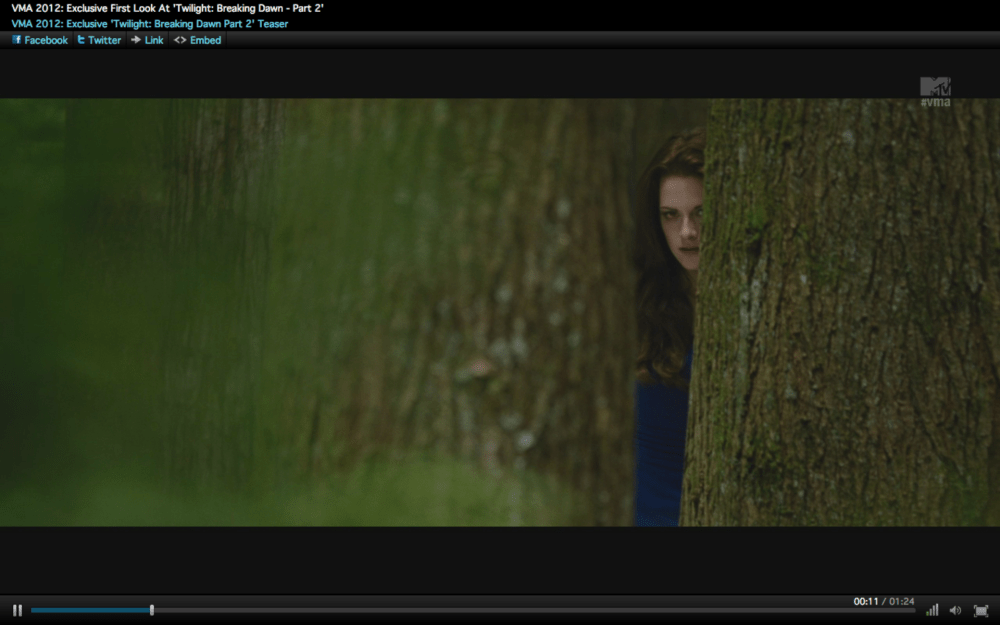
Task: Share the video on Twitter
Action: [99, 40]
